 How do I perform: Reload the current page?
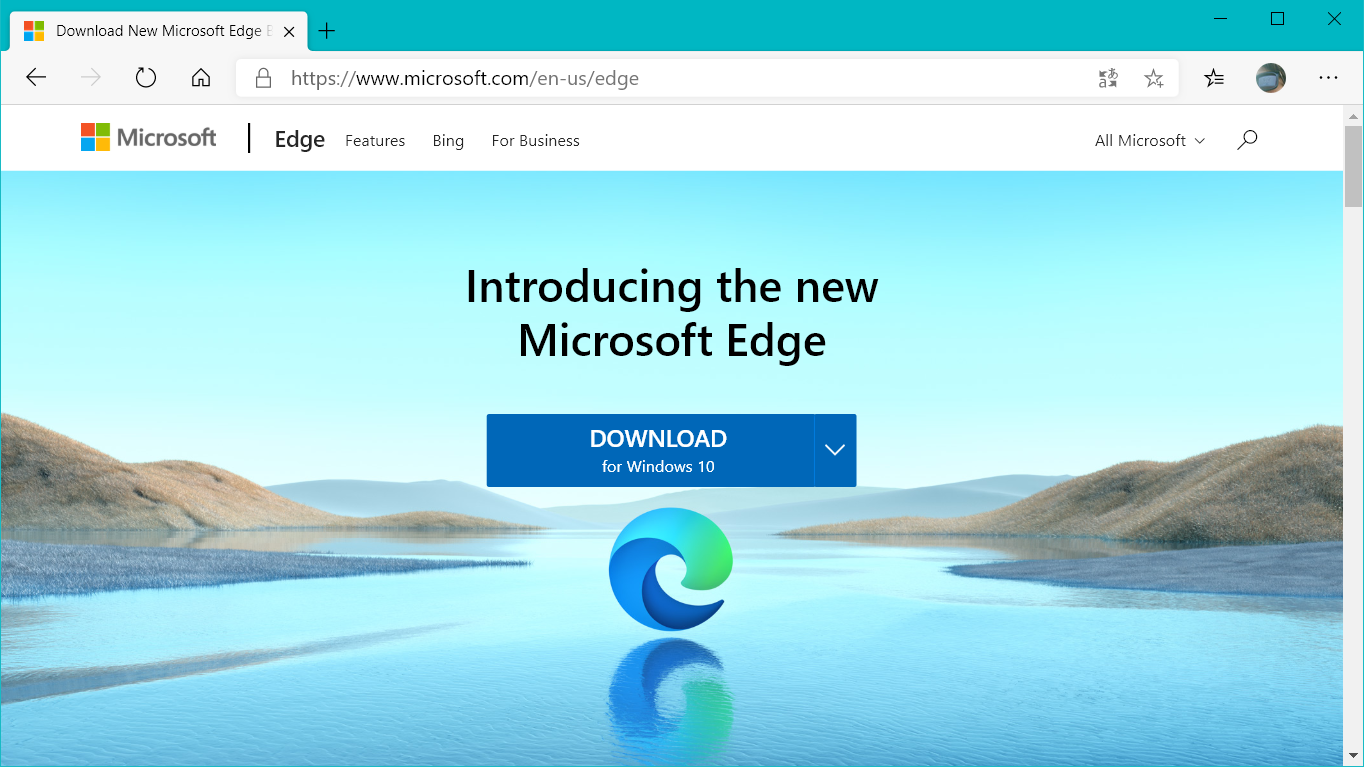point(146,78)
